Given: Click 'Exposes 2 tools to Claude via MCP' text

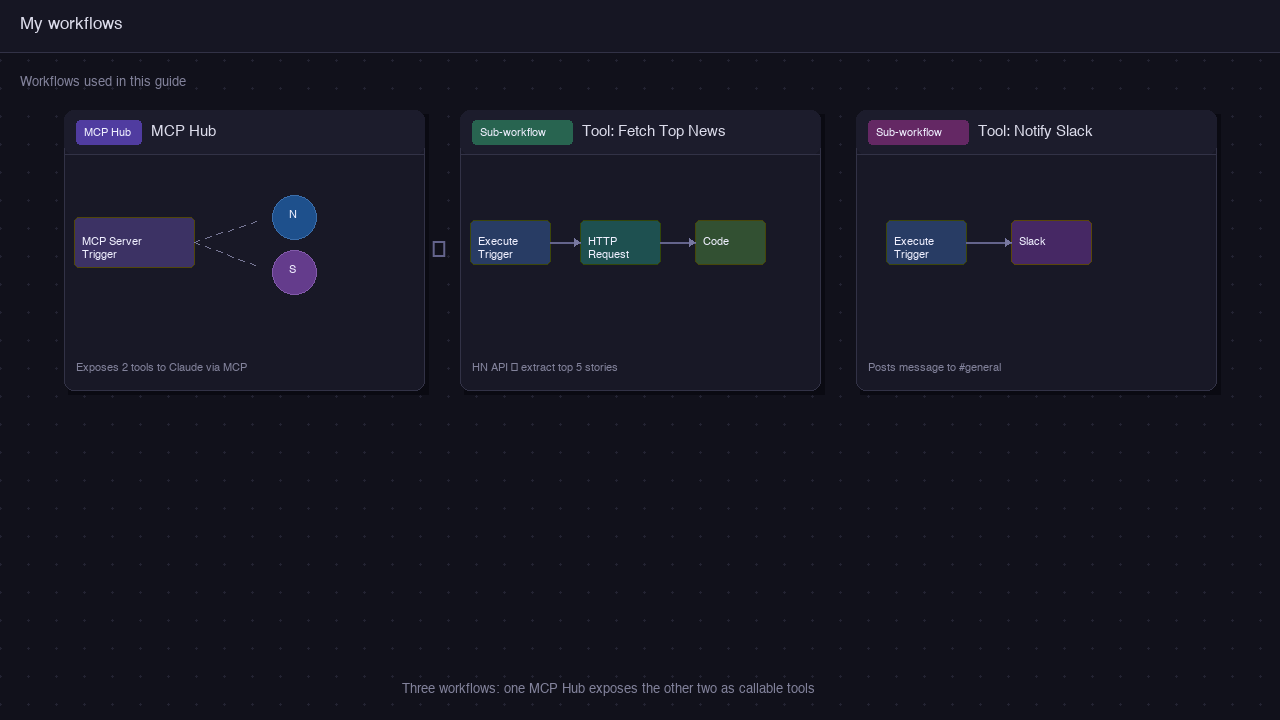Looking at the screenshot, I should tap(161, 367).
